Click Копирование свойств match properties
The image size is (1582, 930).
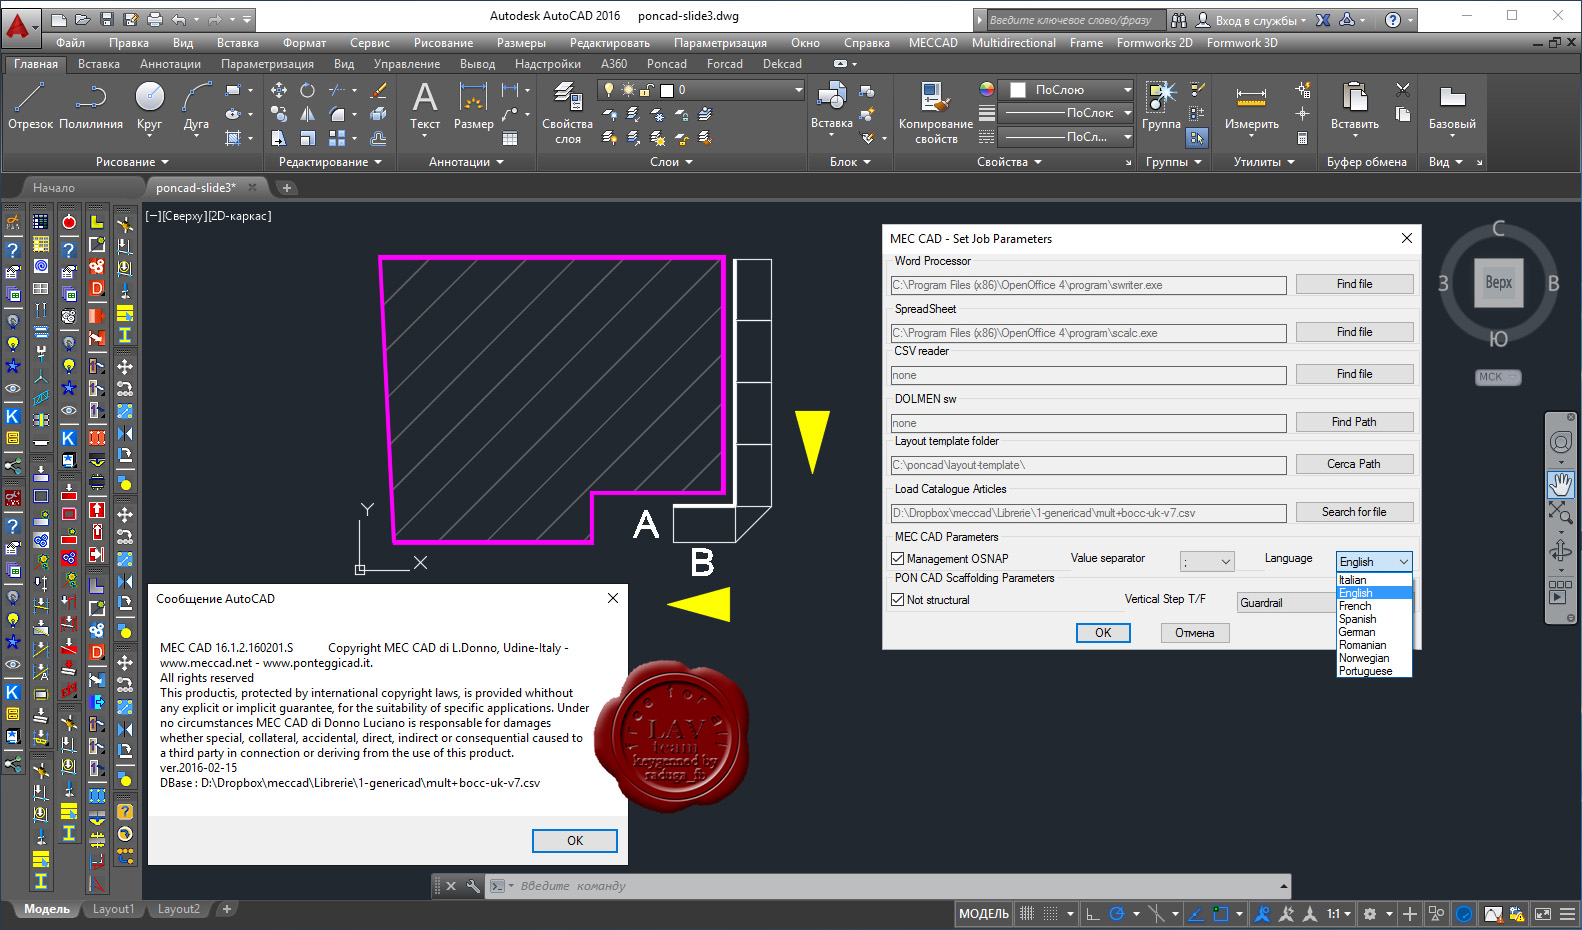click(x=935, y=112)
